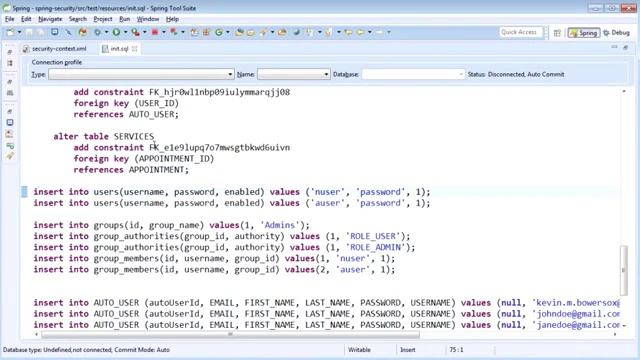The height and width of the screenshot is (360, 640).
Task: Click the Debug bug toolbar icon
Action: point(97,32)
